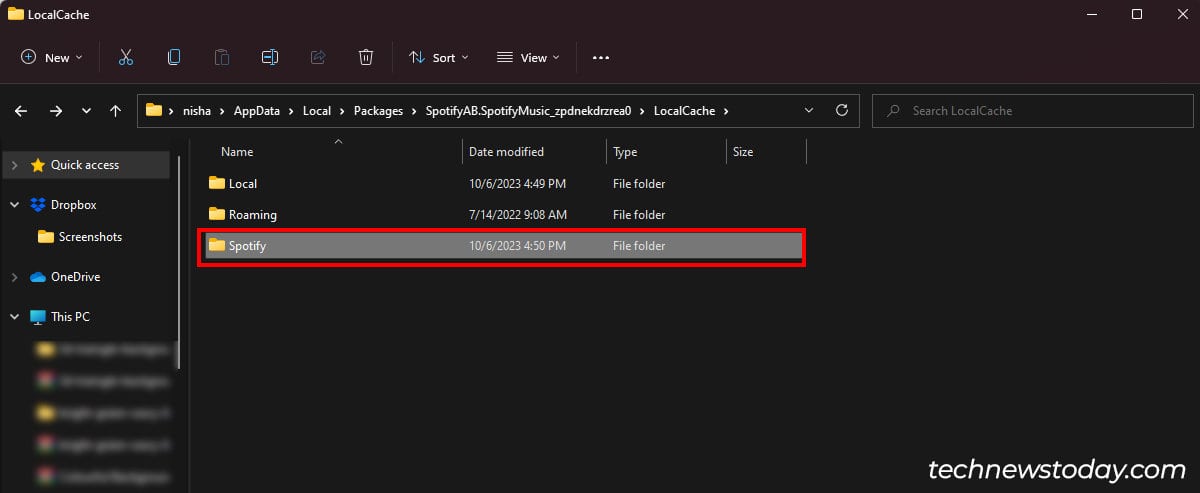The width and height of the screenshot is (1200, 493).
Task: Click Packages in the address path
Action: 378,111
